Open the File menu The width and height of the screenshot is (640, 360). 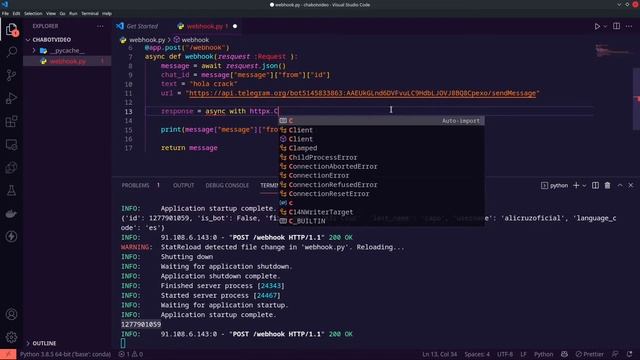click(x=5, y=13)
